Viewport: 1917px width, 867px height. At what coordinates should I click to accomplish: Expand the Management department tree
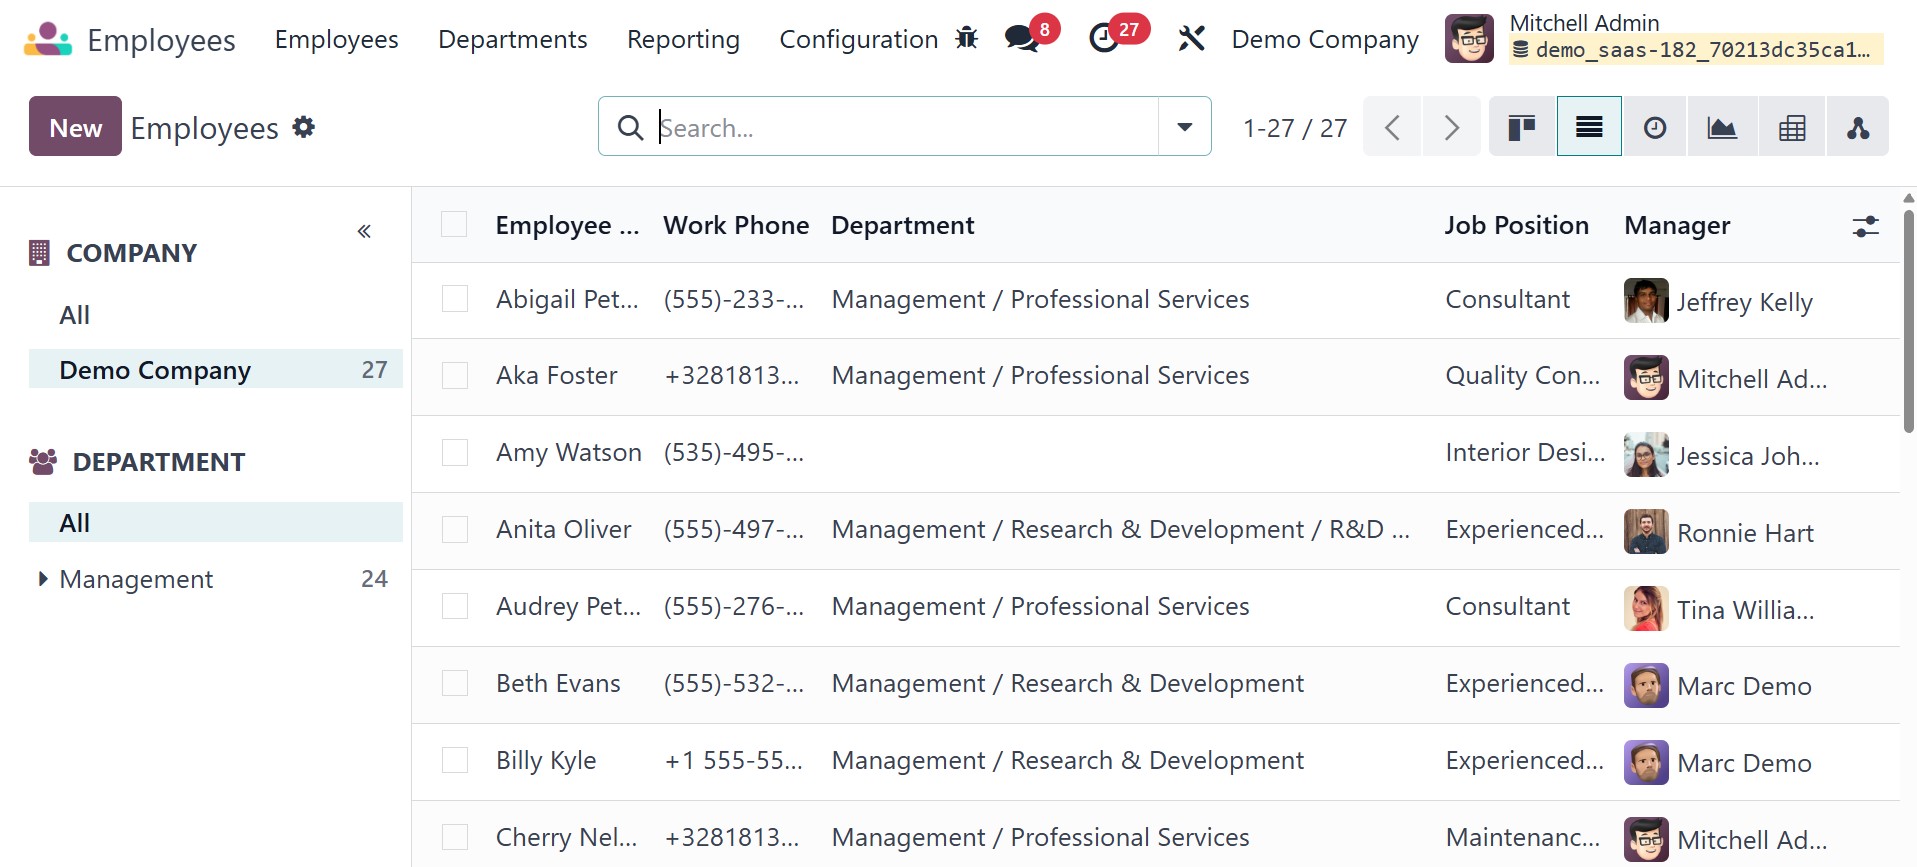point(42,579)
